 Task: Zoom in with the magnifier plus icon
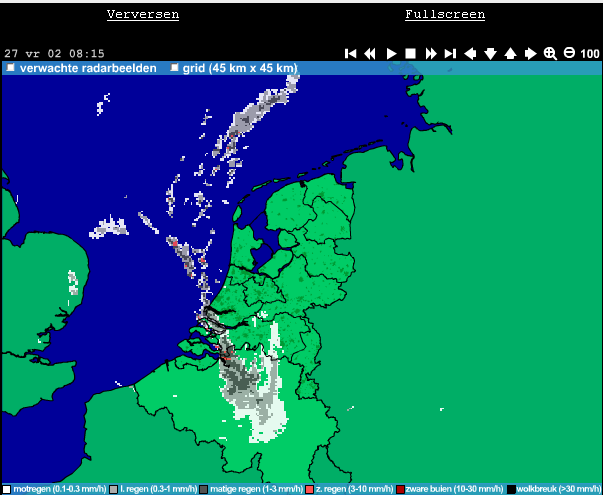550,54
